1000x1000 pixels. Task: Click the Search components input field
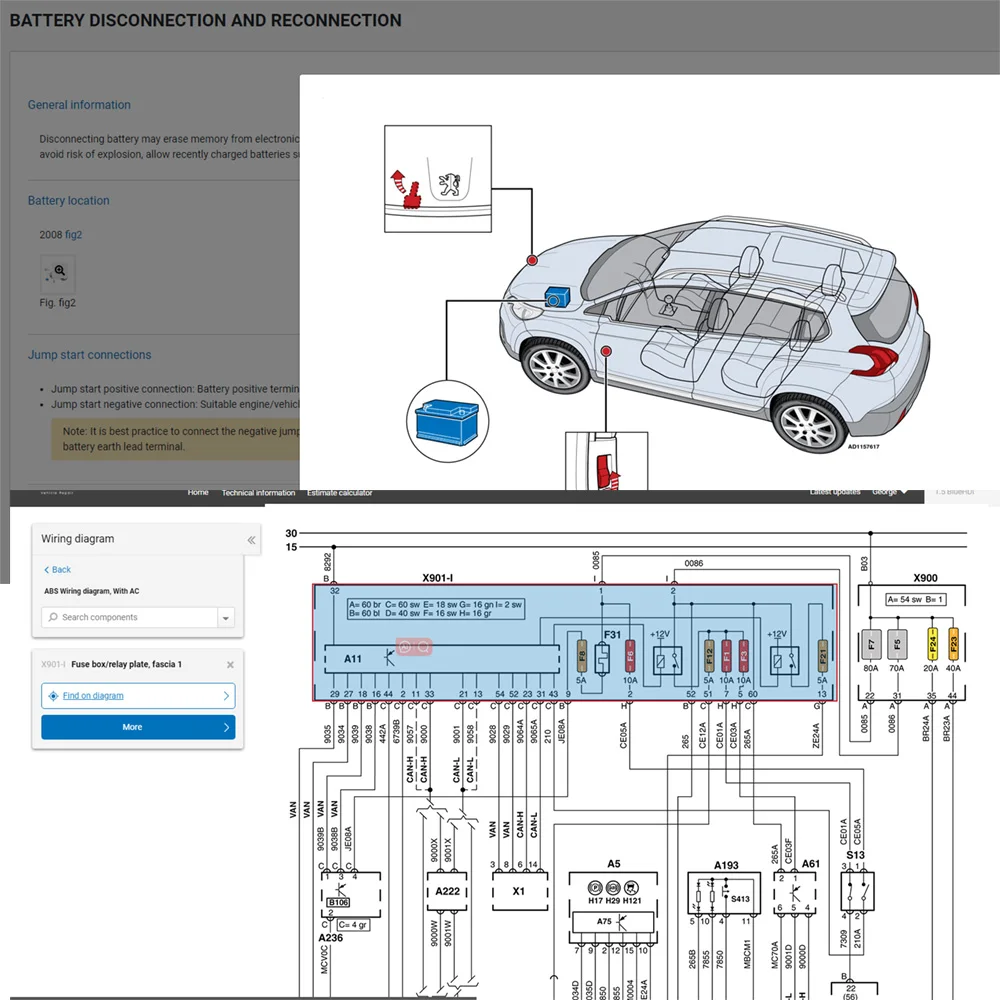(130, 618)
